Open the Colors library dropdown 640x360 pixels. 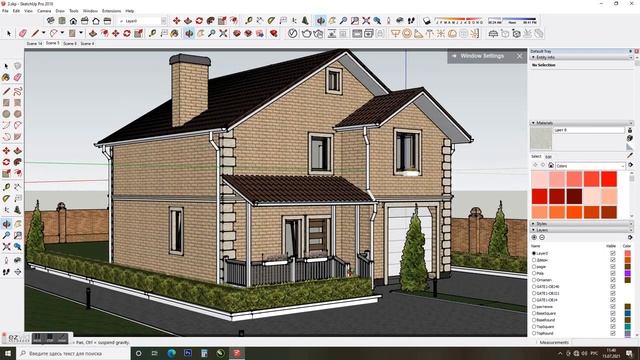click(x=622, y=166)
